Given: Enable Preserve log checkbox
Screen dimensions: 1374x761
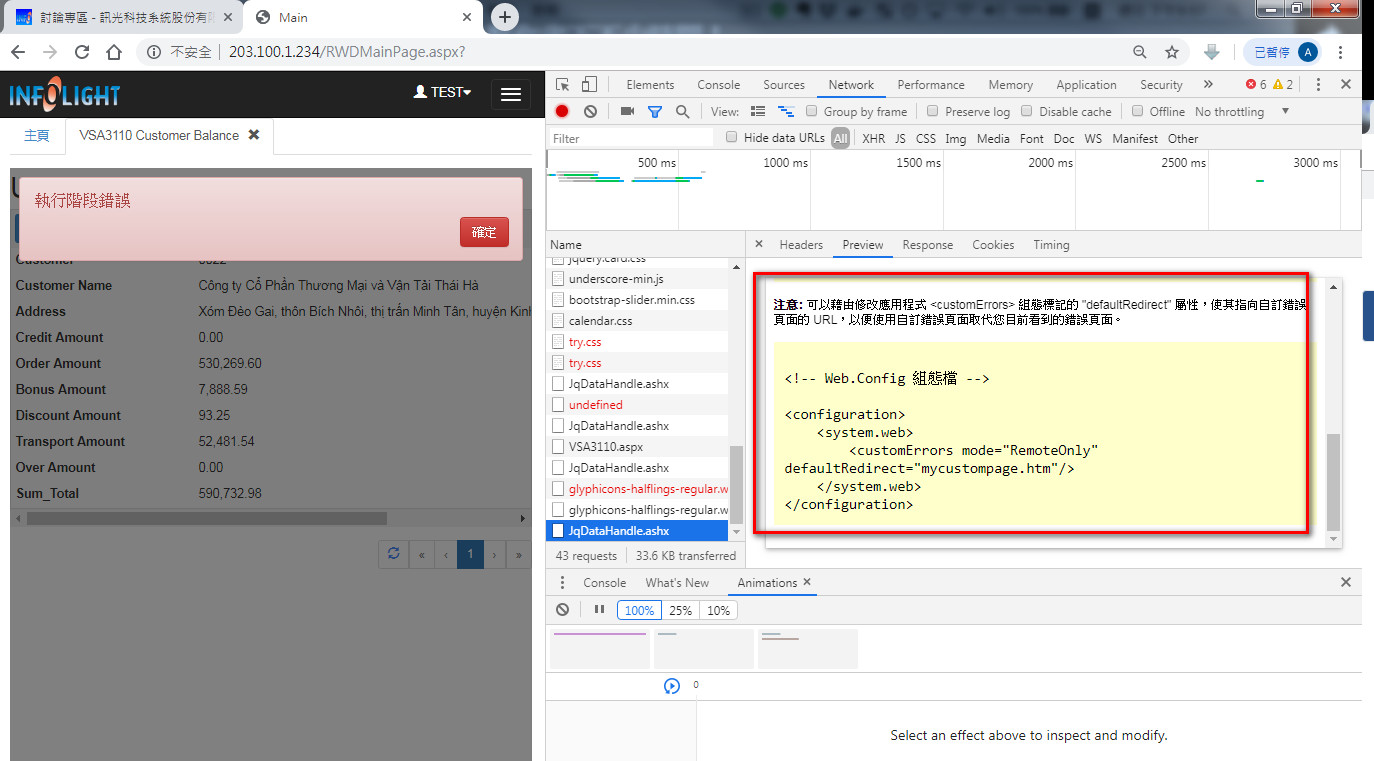Looking at the screenshot, I should tap(933, 111).
